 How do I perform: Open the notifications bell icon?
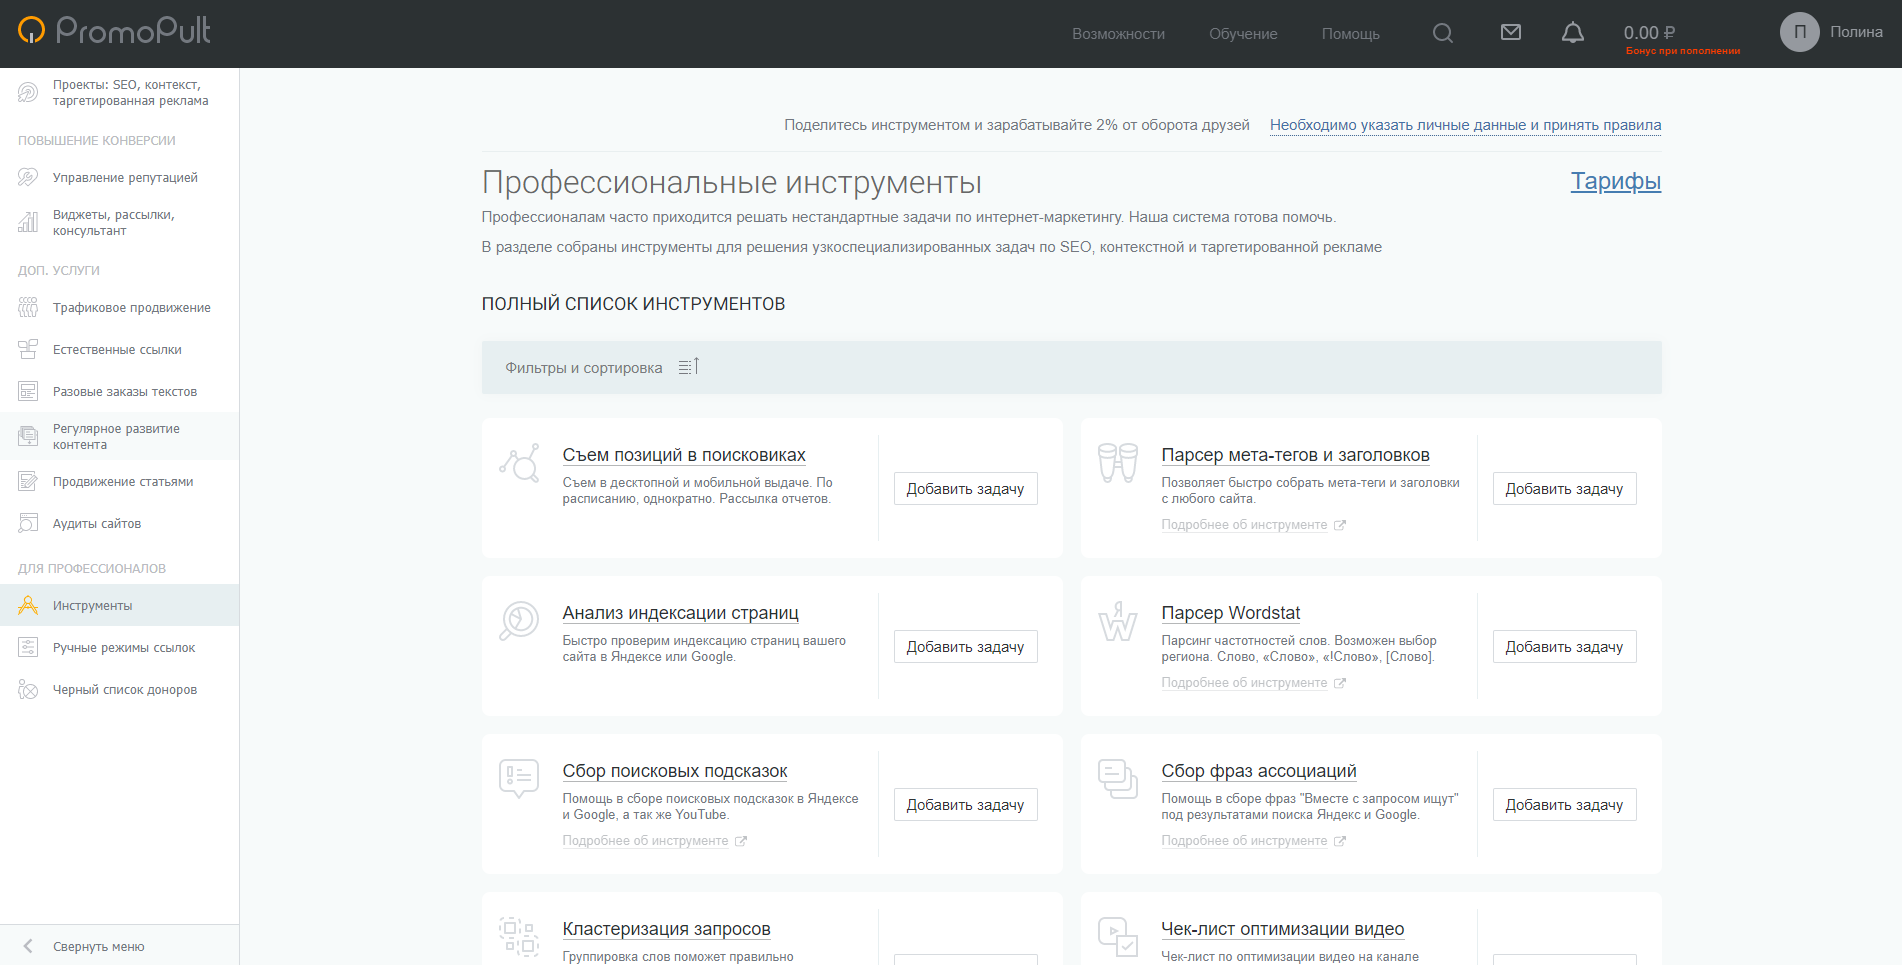1573,33
